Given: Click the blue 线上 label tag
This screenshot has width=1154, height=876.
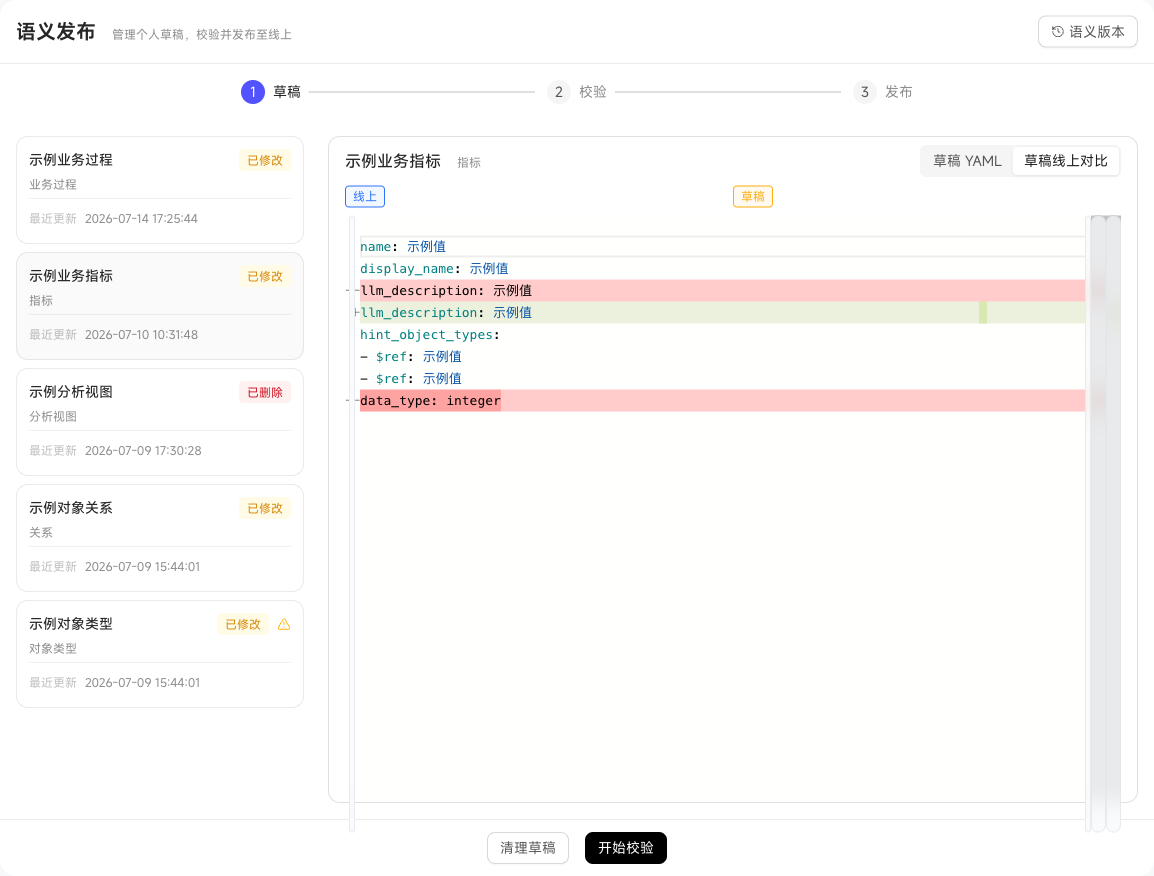Looking at the screenshot, I should [365, 197].
